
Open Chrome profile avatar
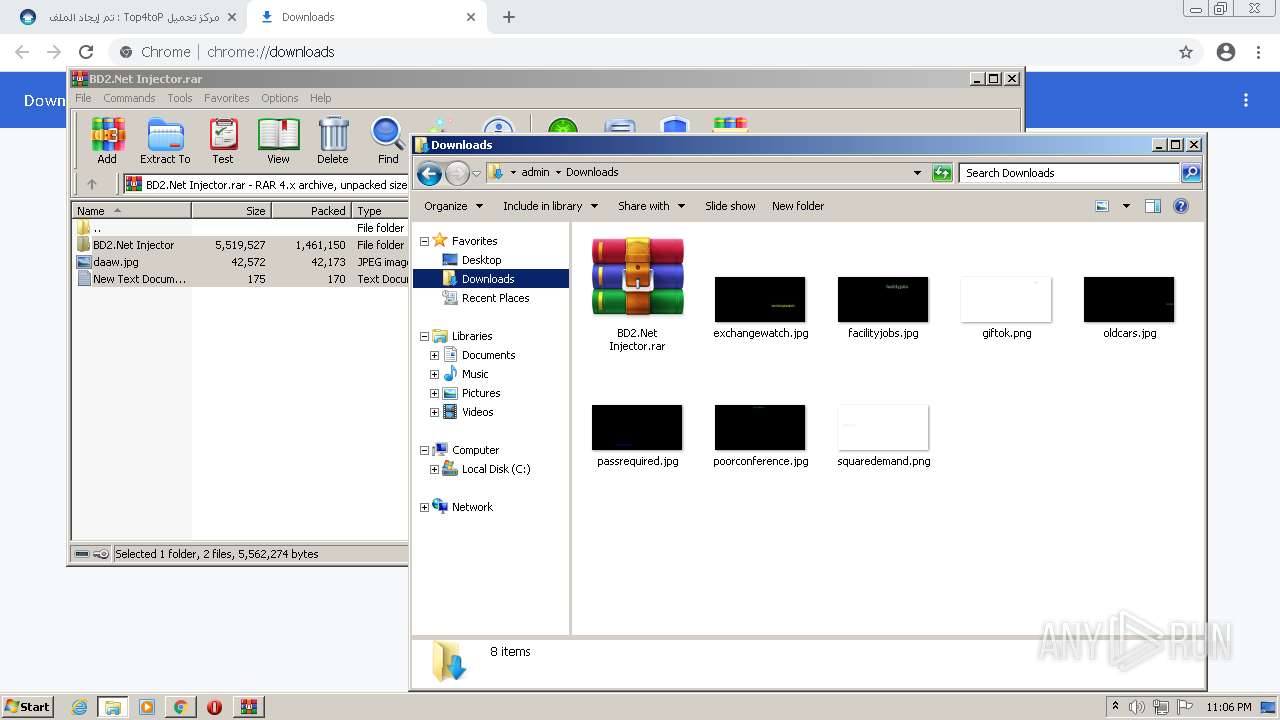pos(1226,52)
